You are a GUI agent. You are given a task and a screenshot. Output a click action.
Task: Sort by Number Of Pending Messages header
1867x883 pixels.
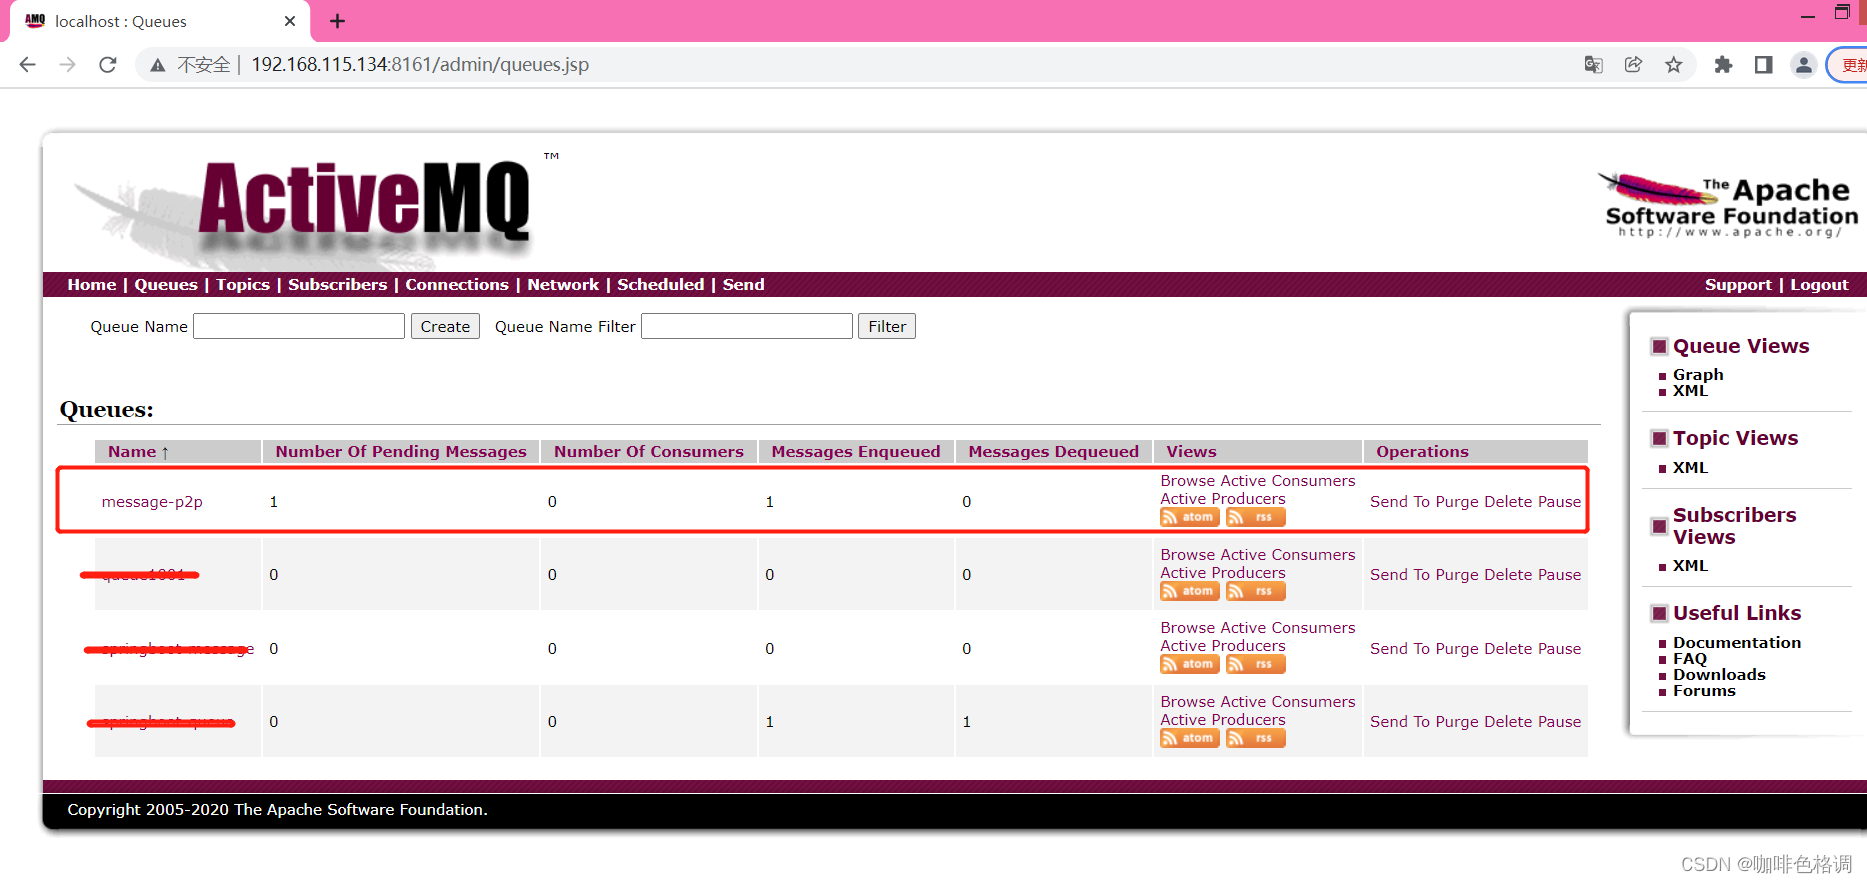tap(401, 452)
